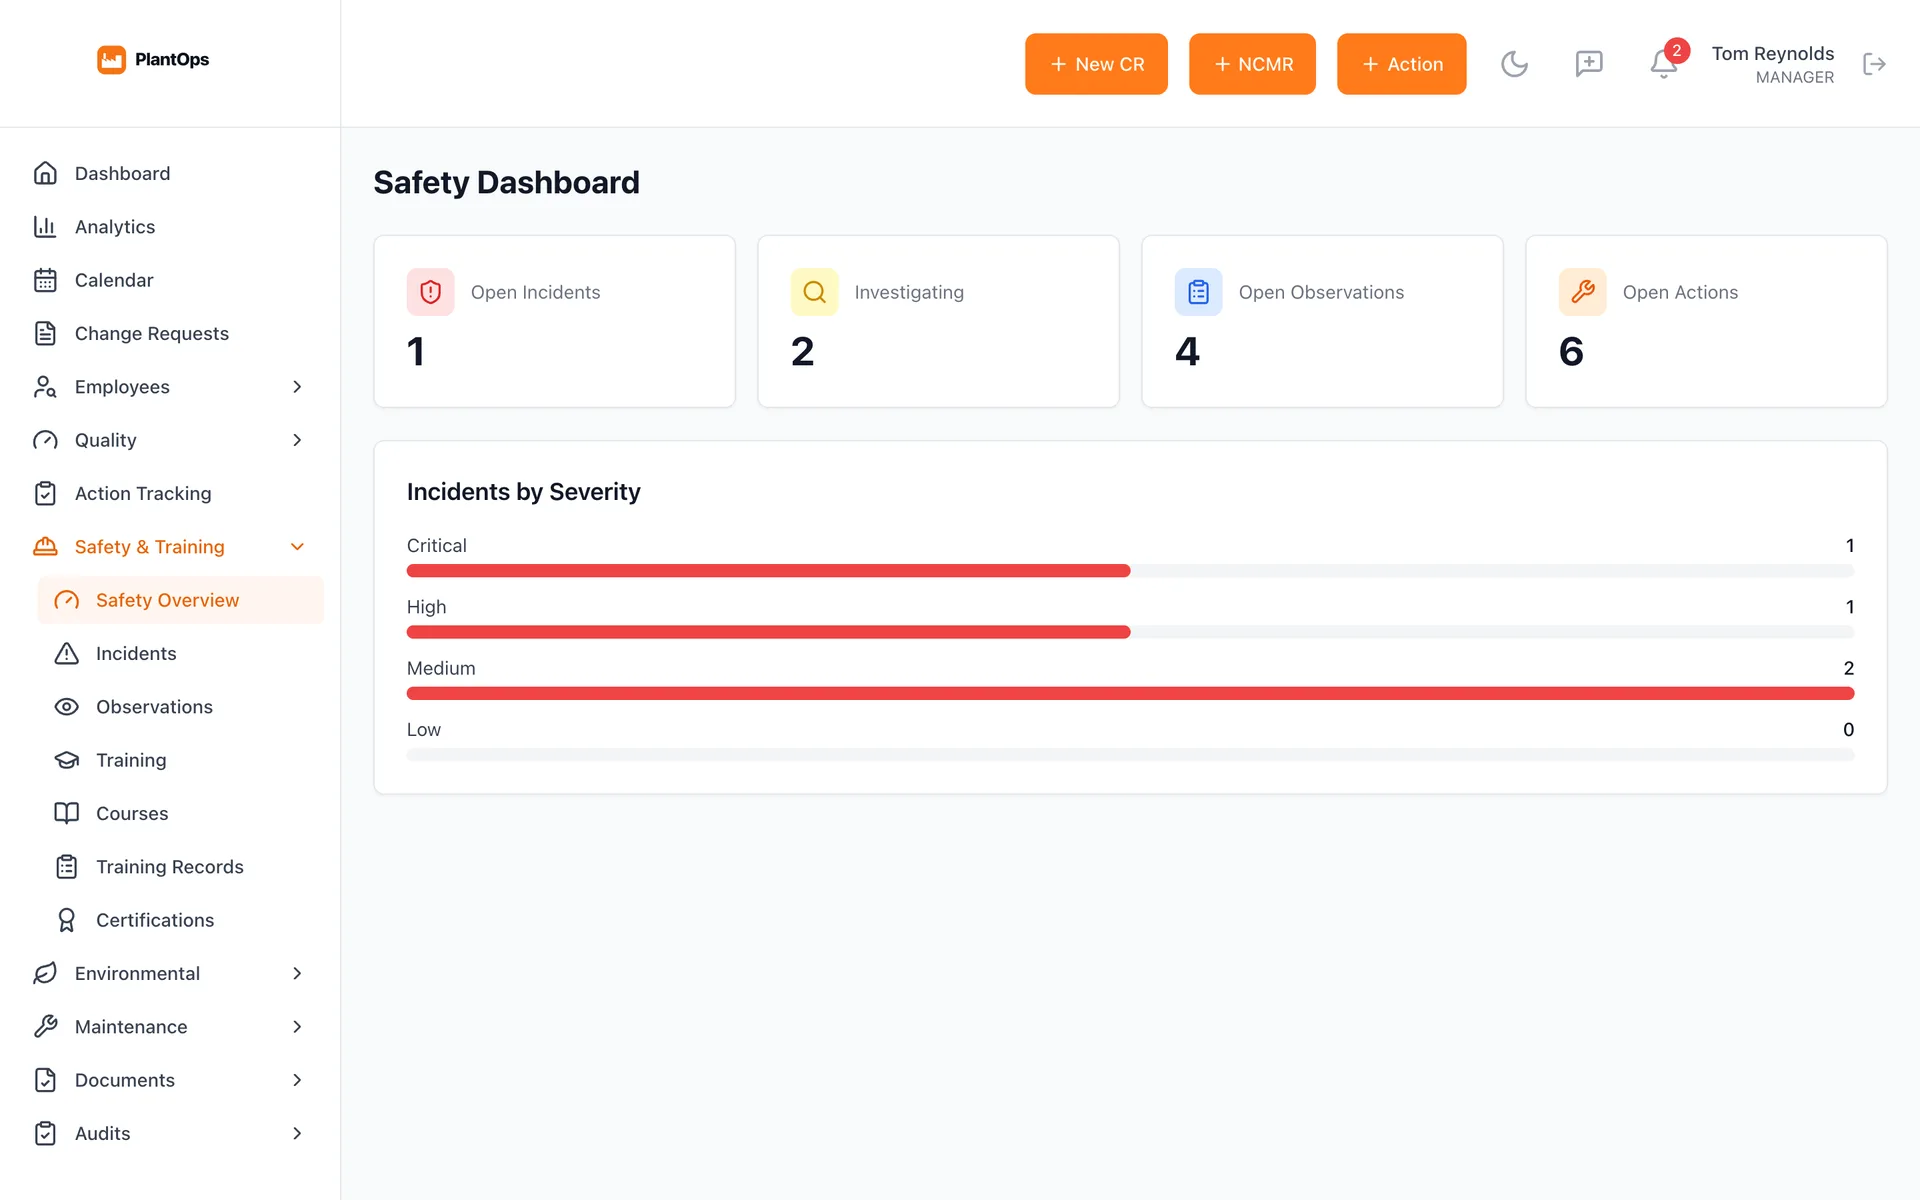Click the Low severity label
Screen dimensions: 1920x1200
coord(423,730)
